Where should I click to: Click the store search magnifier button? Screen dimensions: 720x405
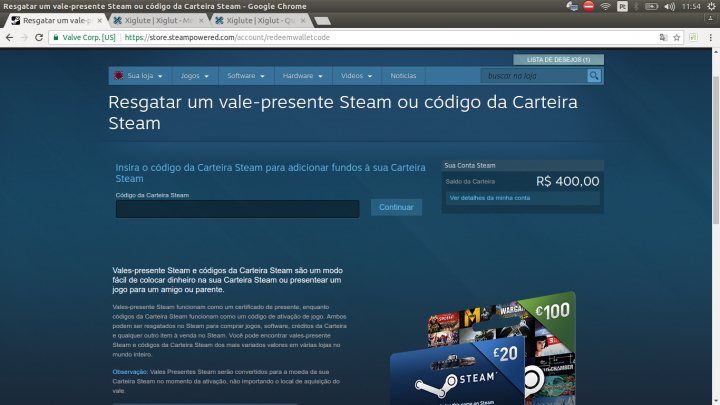(594, 76)
